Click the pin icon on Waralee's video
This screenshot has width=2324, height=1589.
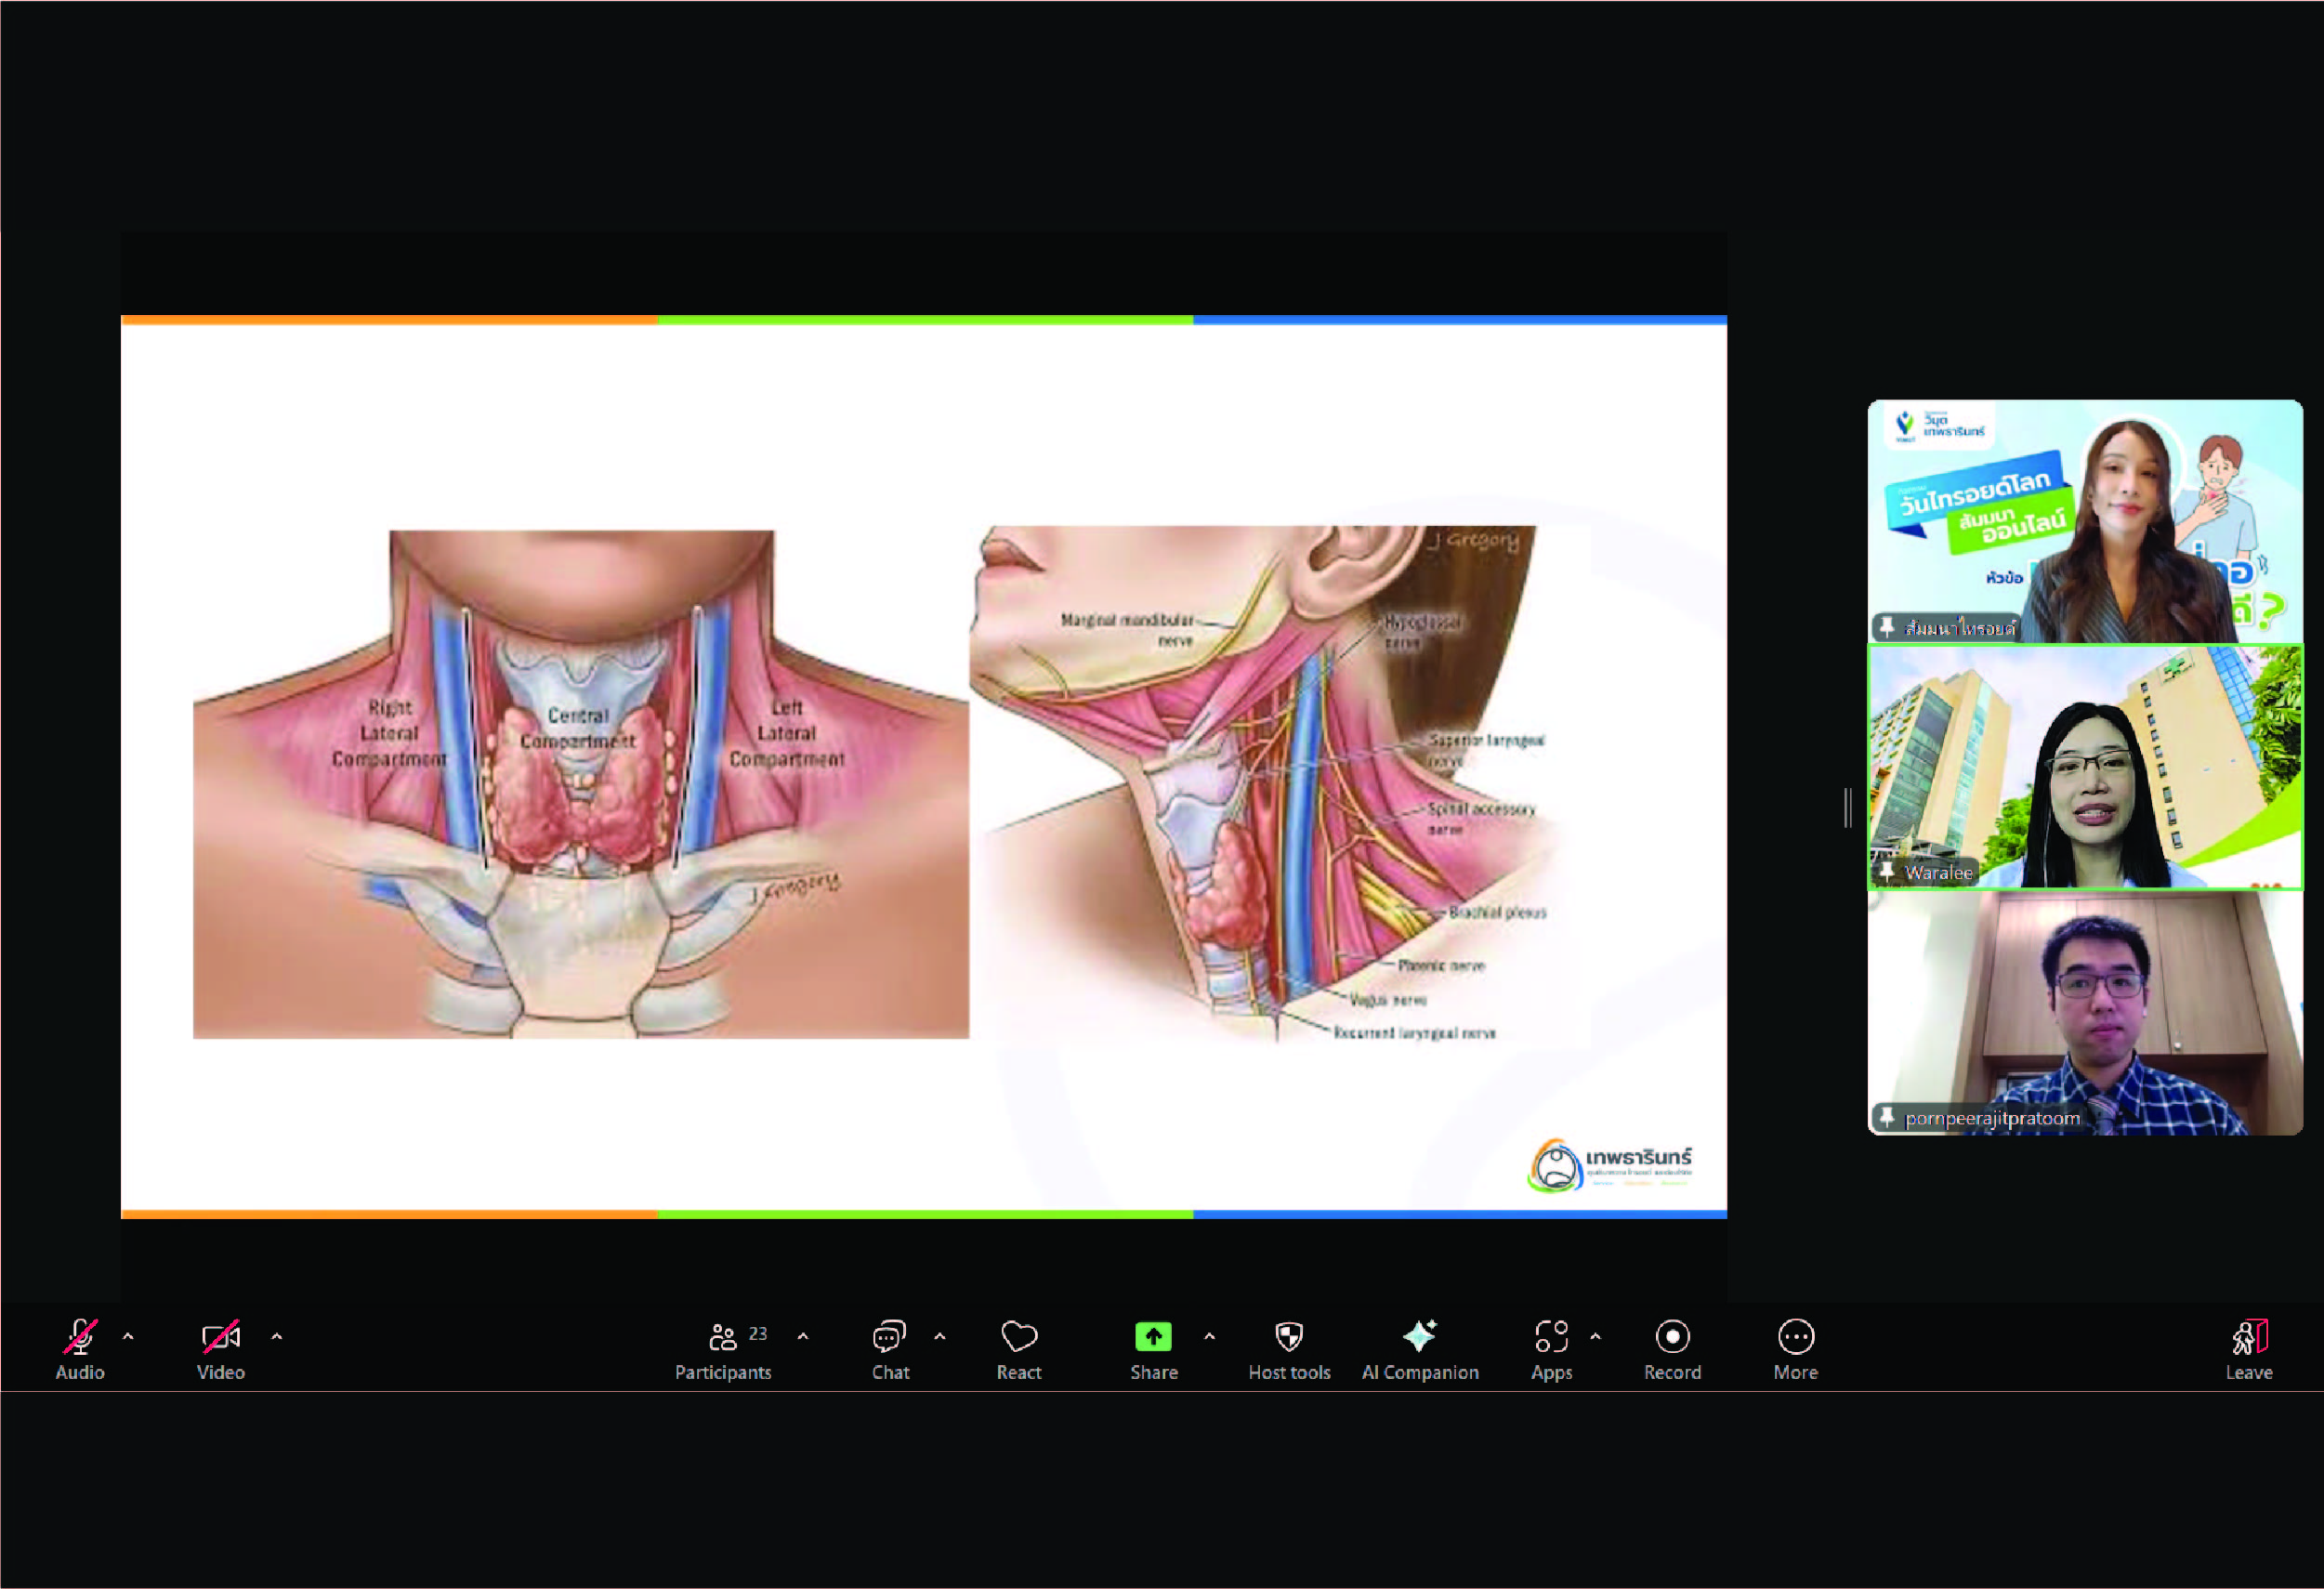[x=1887, y=872]
